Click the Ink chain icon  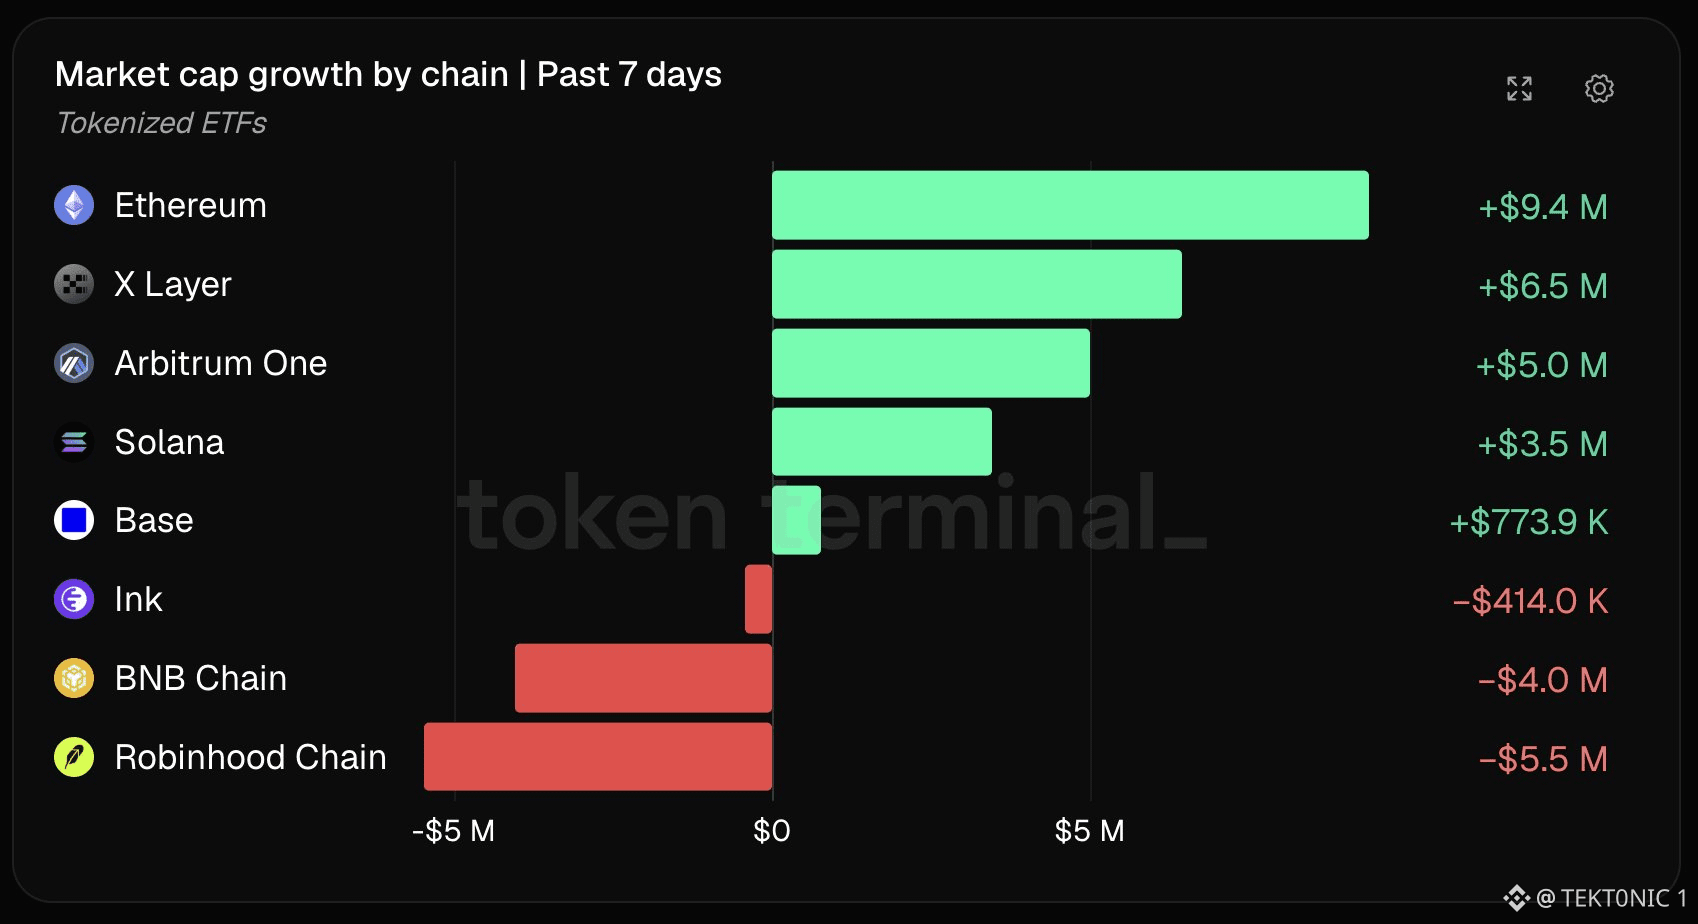click(74, 599)
